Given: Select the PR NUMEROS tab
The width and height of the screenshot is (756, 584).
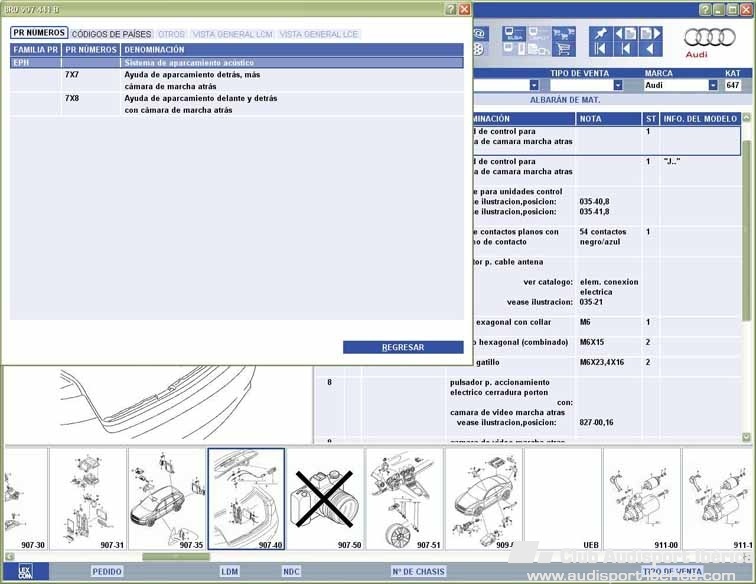Looking at the screenshot, I should point(38,34).
